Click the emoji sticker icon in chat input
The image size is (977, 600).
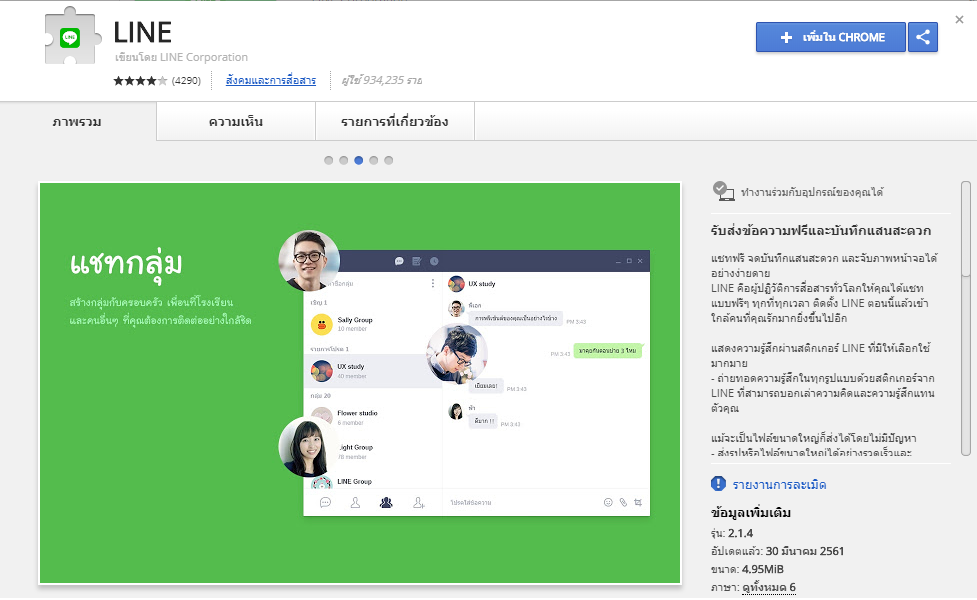608,502
